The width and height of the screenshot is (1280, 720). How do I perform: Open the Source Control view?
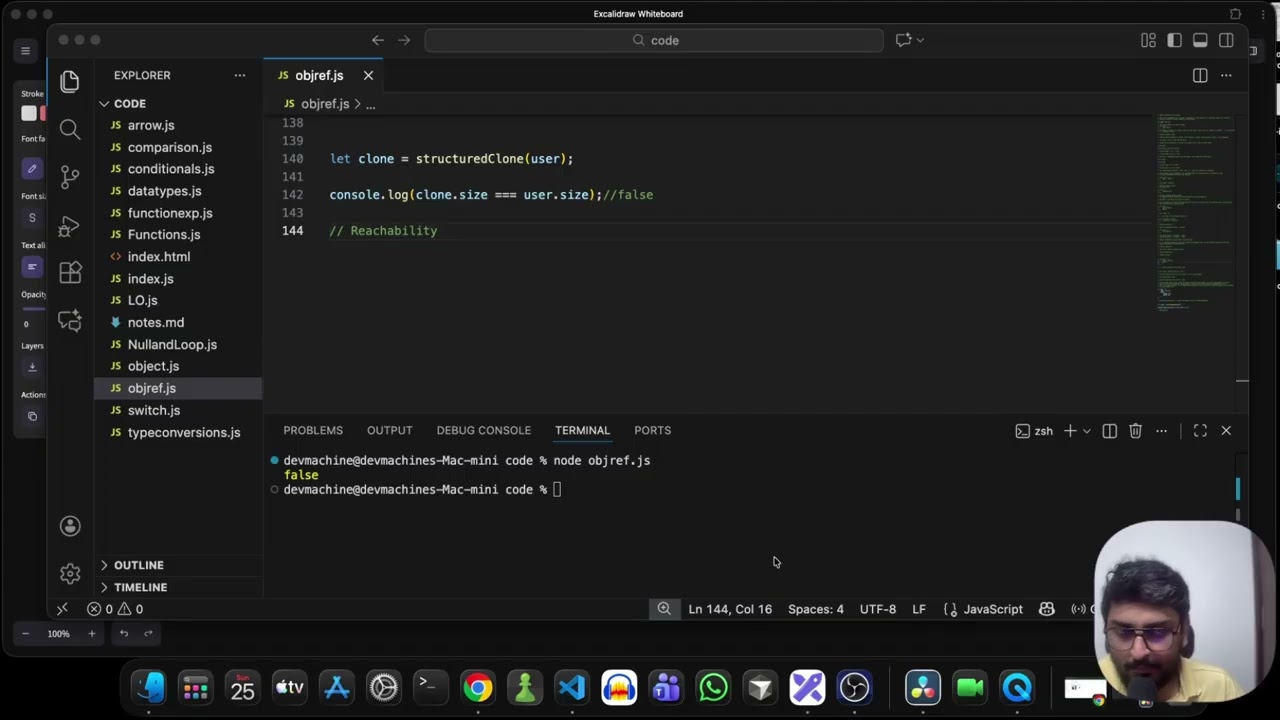coord(69,177)
